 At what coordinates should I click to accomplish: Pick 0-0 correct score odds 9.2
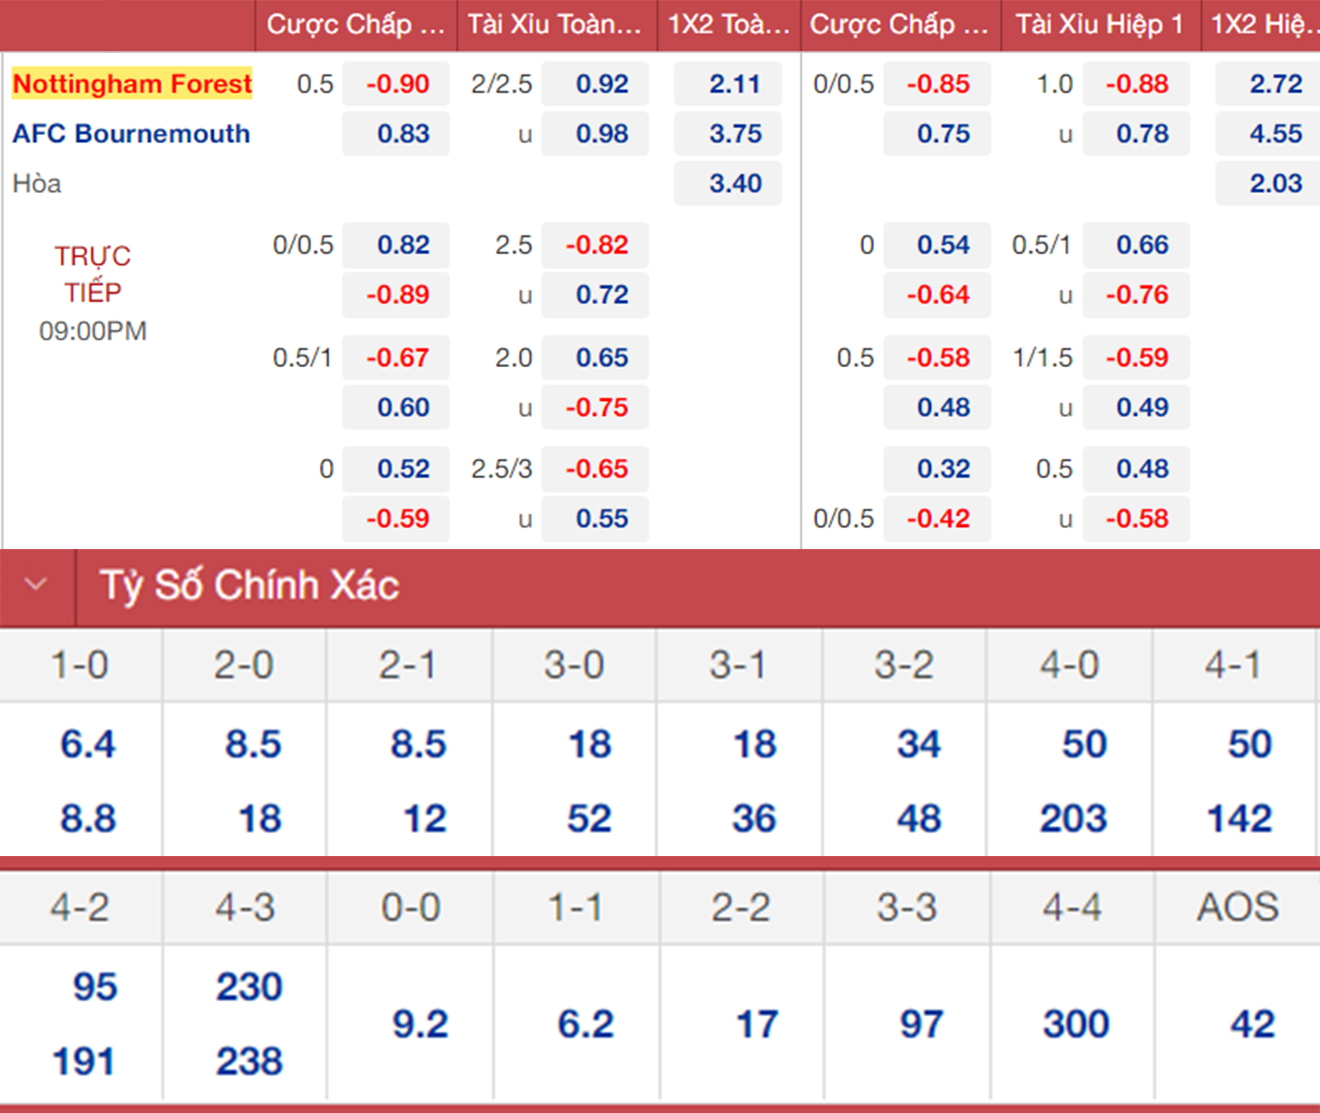click(419, 1024)
